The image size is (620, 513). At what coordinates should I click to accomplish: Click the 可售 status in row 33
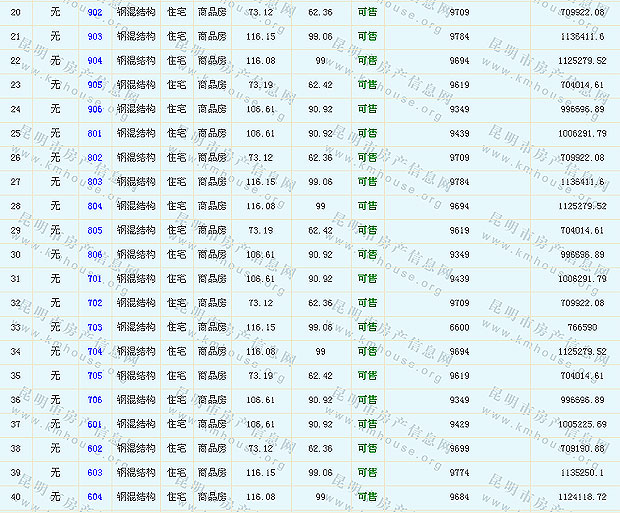[367, 327]
